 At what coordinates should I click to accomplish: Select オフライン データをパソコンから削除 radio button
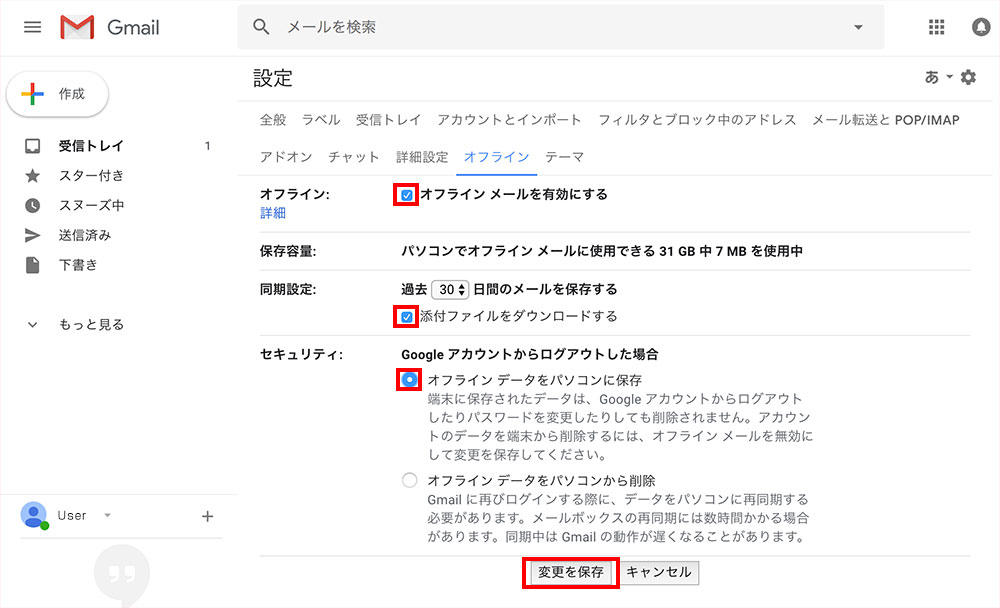pyautogui.click(x=409, y=481)
